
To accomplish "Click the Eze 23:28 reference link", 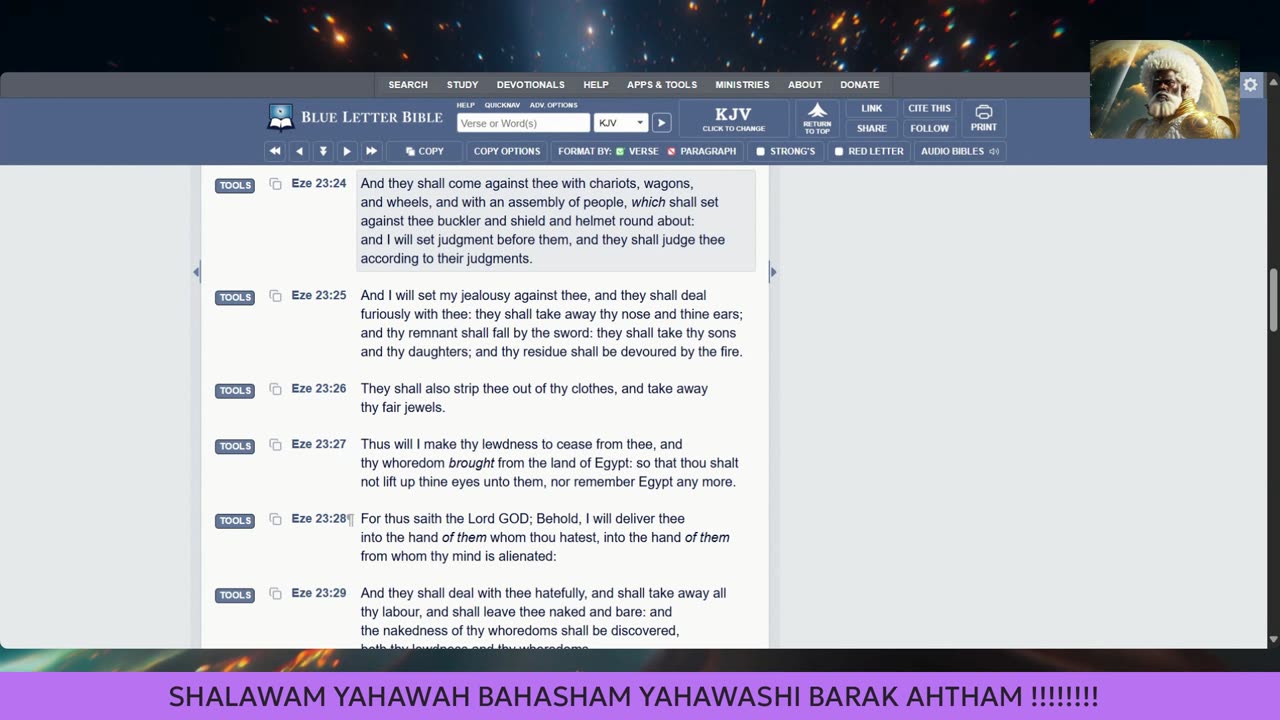I will pos(319,519).
